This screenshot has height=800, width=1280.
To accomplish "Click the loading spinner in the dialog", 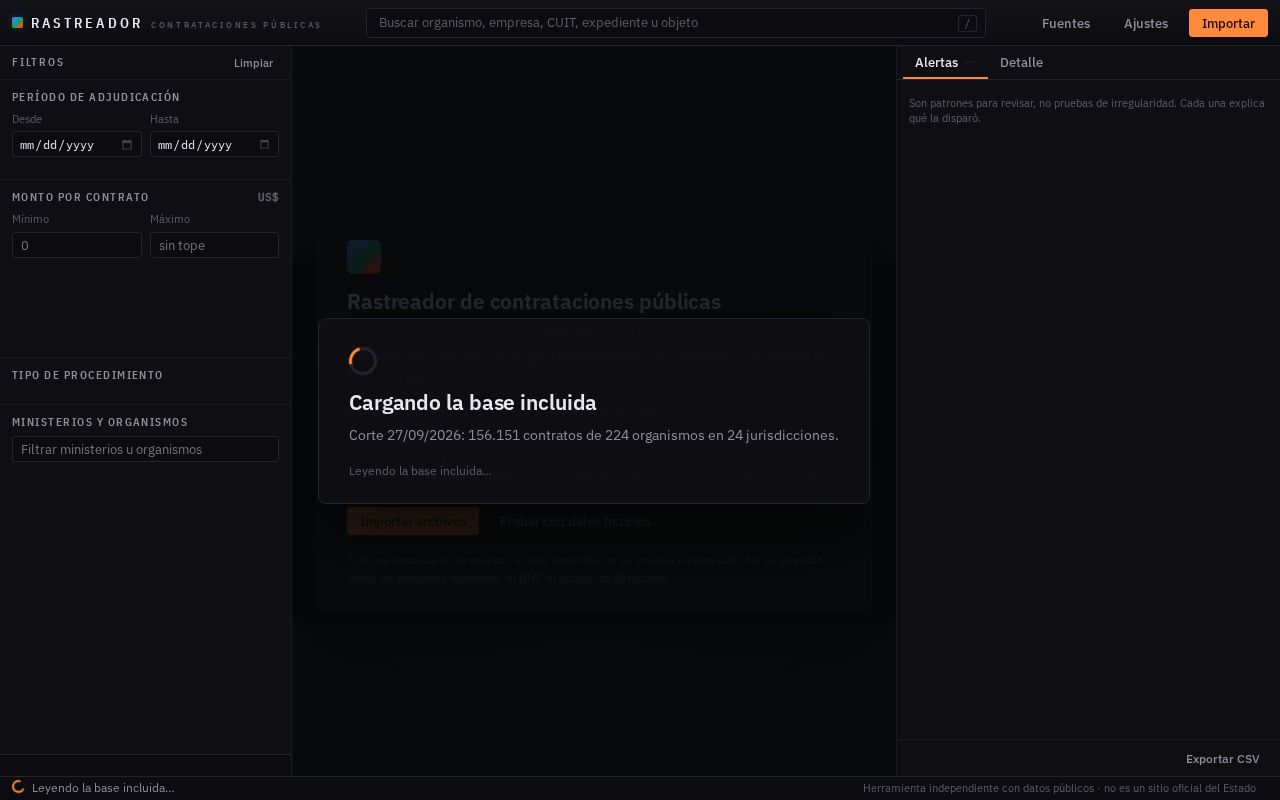I will coord(363,361).
